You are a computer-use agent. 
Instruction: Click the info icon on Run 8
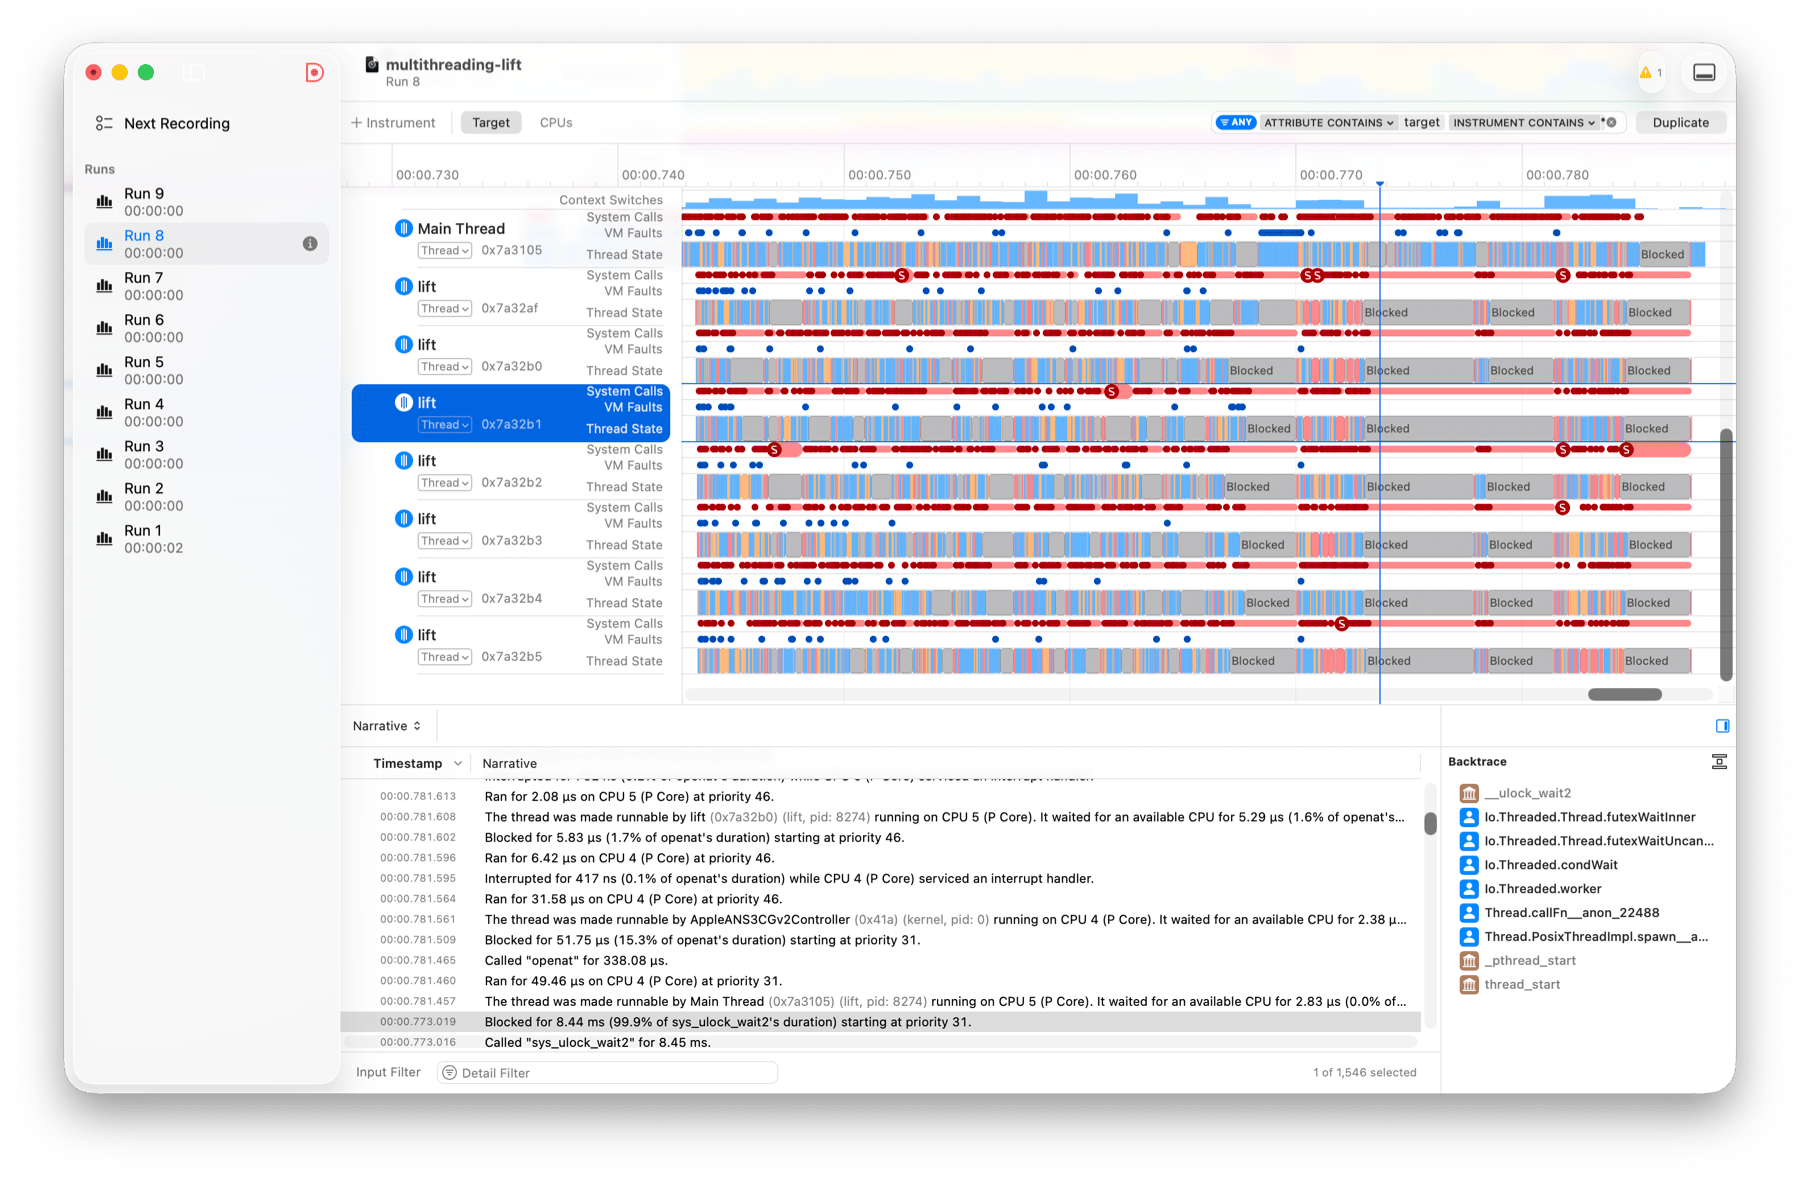coord(310,244)
